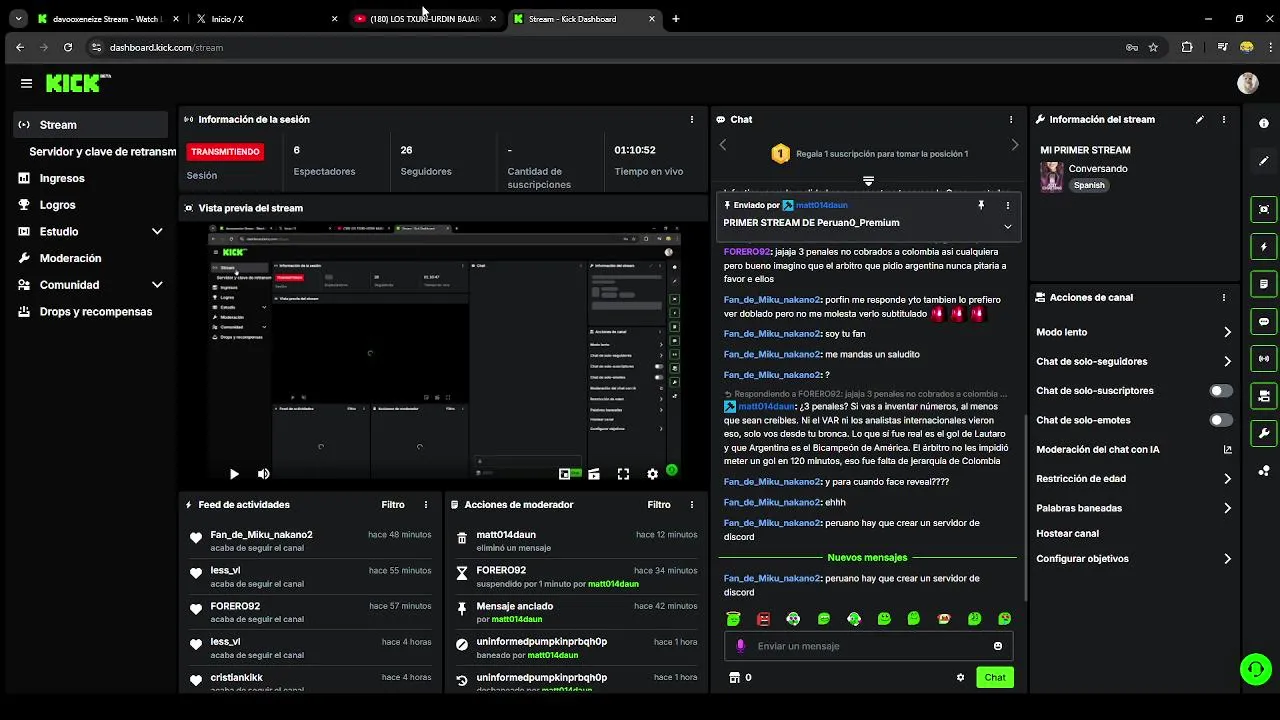Toggle channel actions camera widget in sidebar
The width and height of the screenshot is (1280, 720).
click(x=1264, y=396)
